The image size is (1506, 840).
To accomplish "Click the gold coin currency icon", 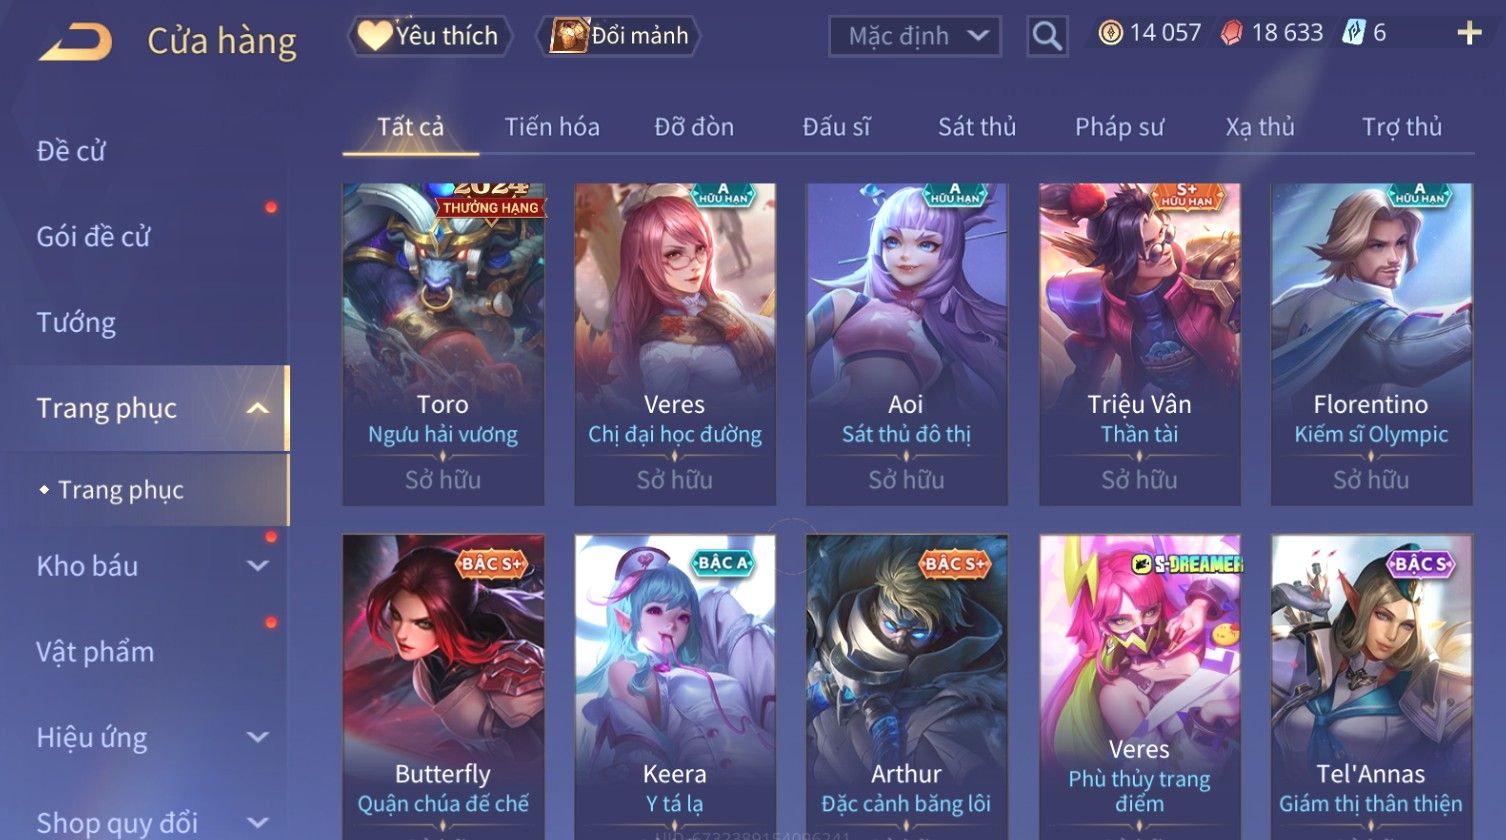I will click(1110, 33).
